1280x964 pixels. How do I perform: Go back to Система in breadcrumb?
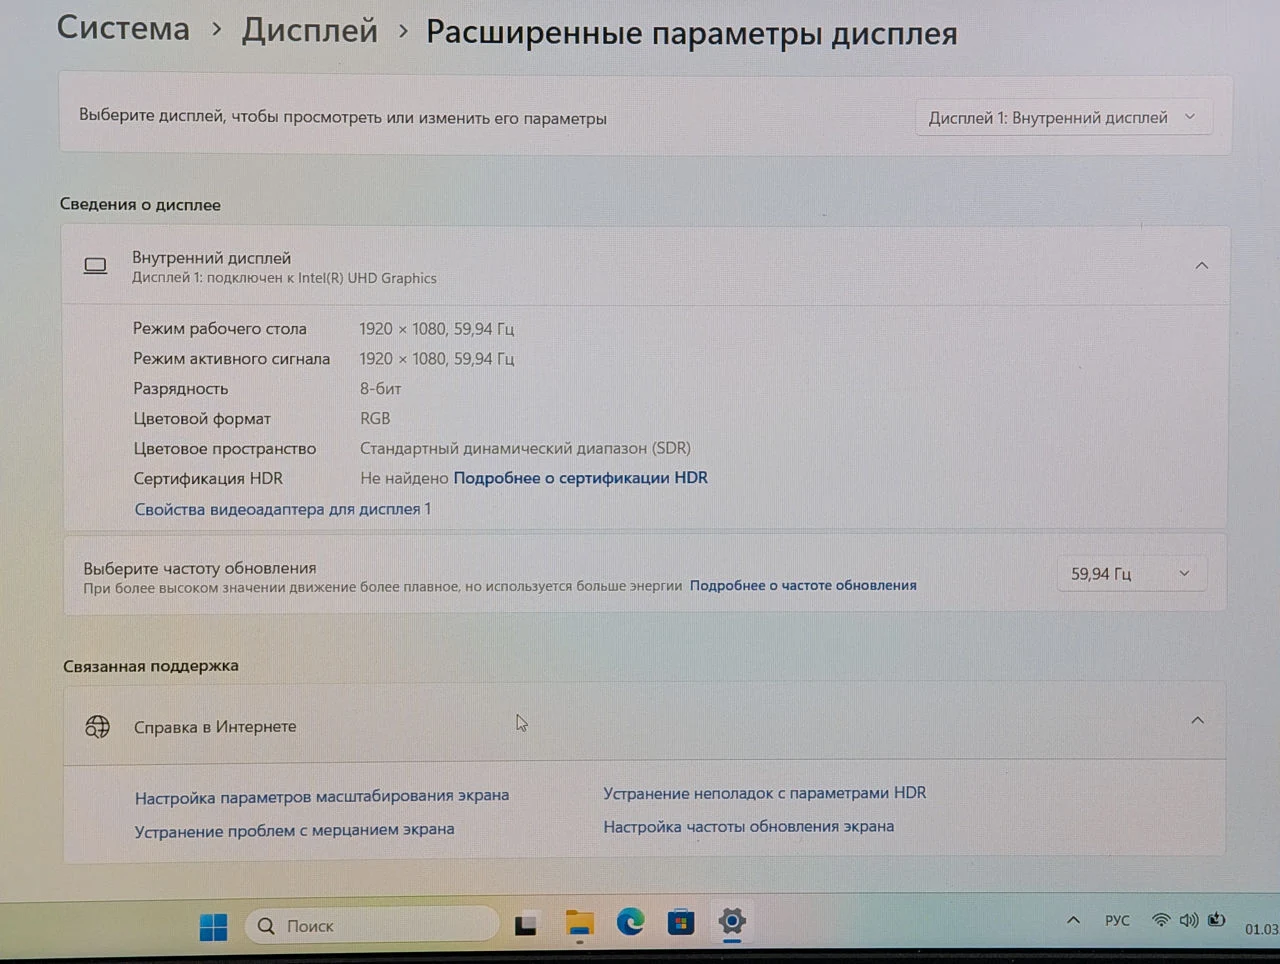tap(123, 28)
